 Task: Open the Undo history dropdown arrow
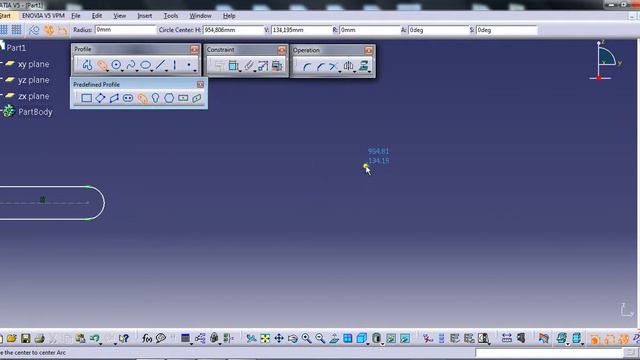point(101,344)
